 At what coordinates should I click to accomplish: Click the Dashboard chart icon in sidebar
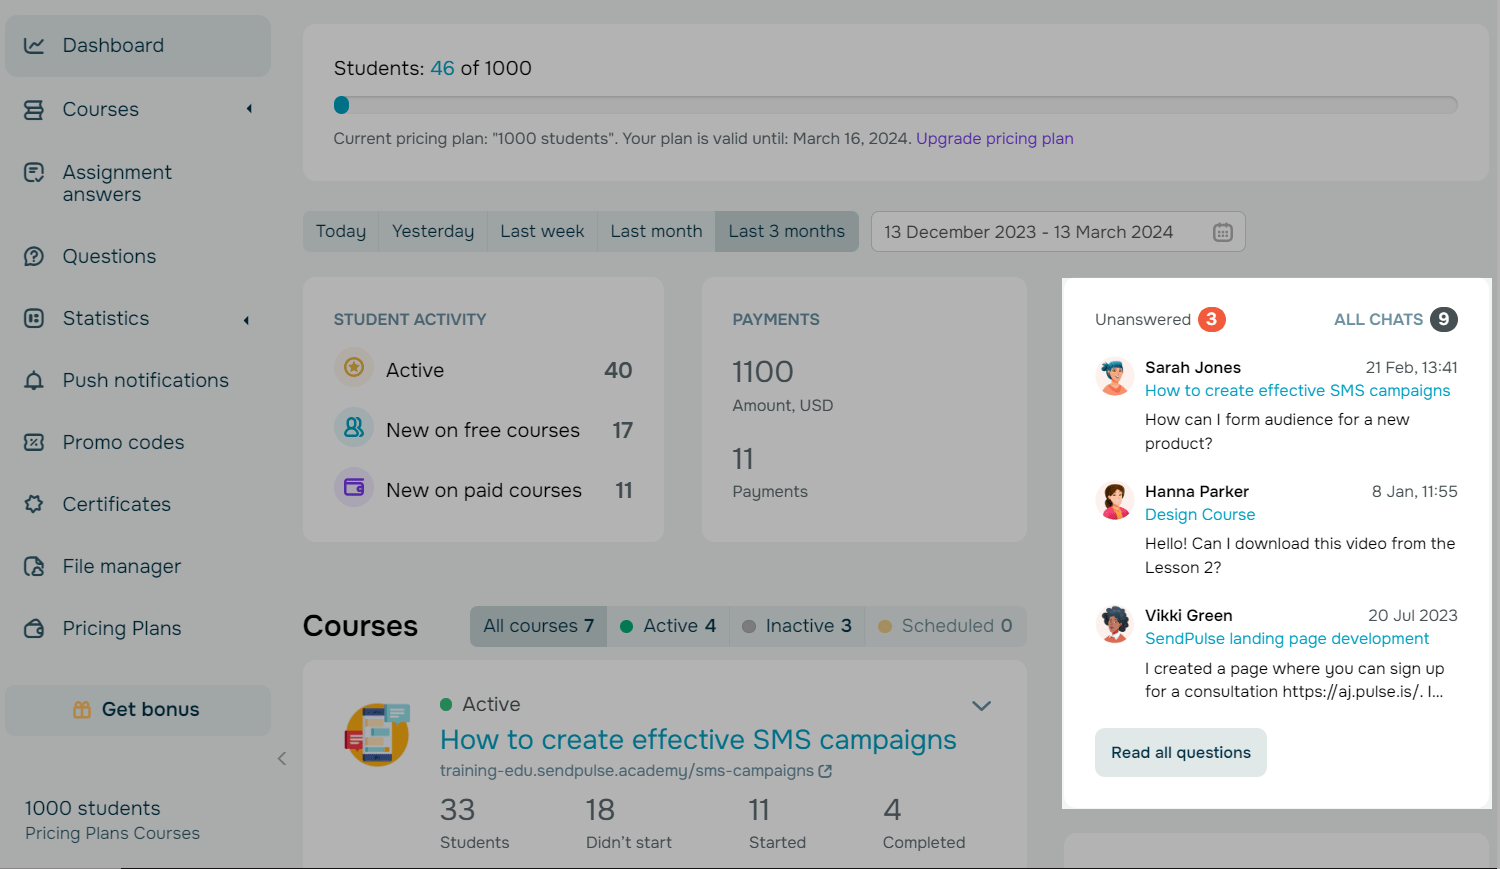click(34, 46)
